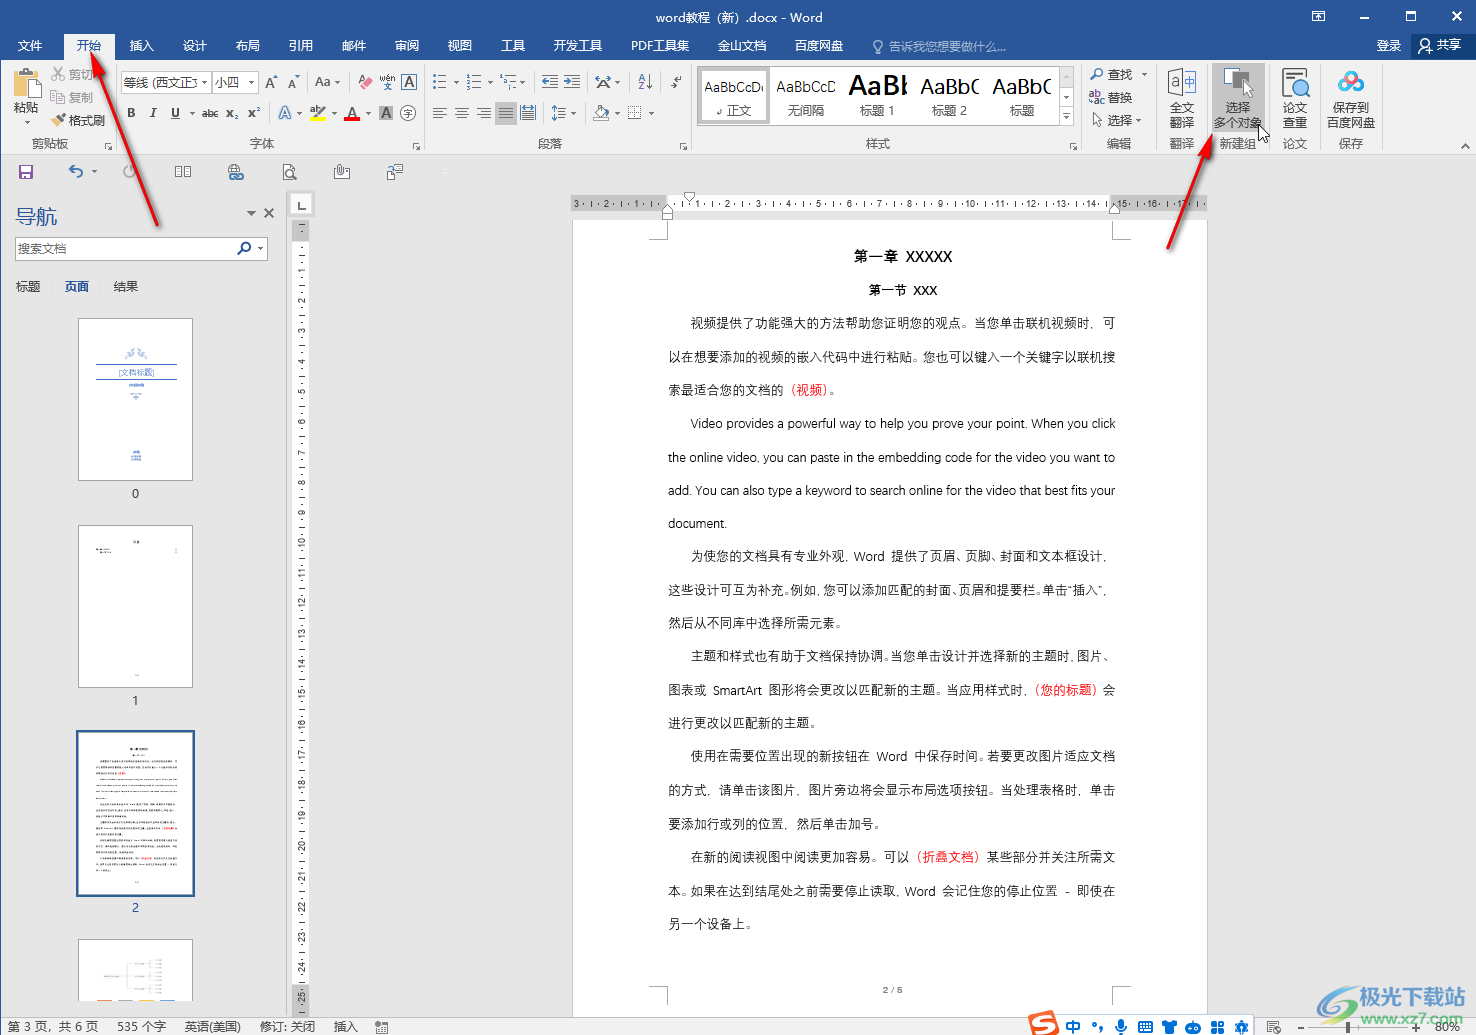Click Select Multiple Objects (选择多个对象)

1238,99
